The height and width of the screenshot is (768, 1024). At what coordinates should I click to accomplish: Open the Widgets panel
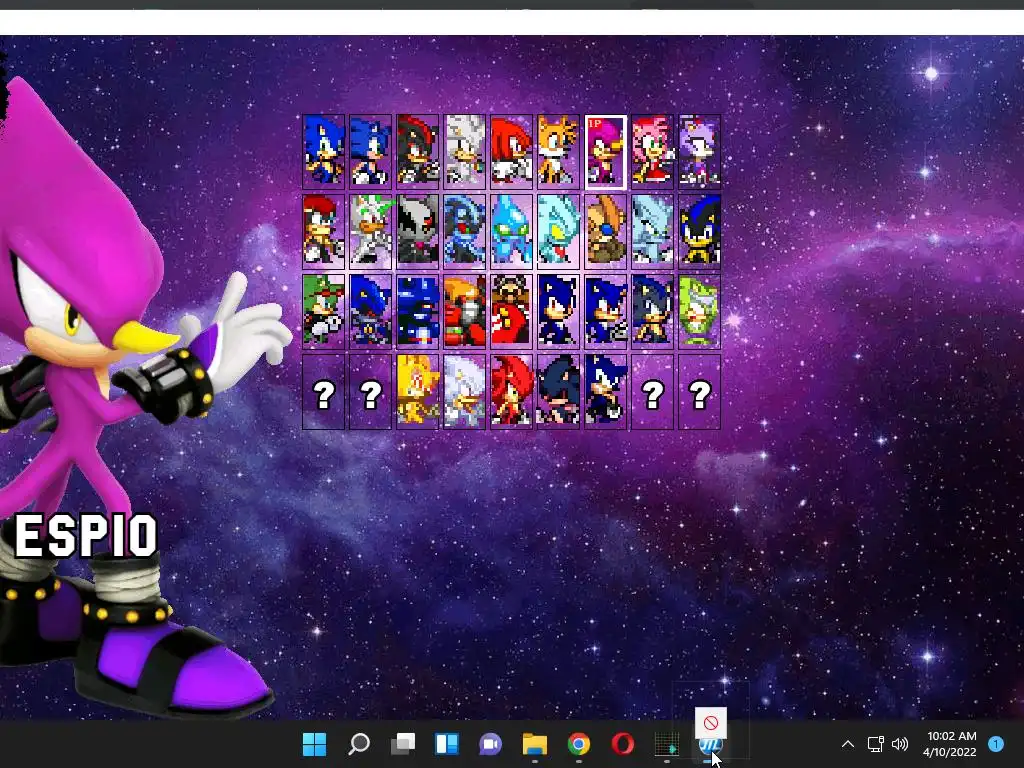coord(447,744)
